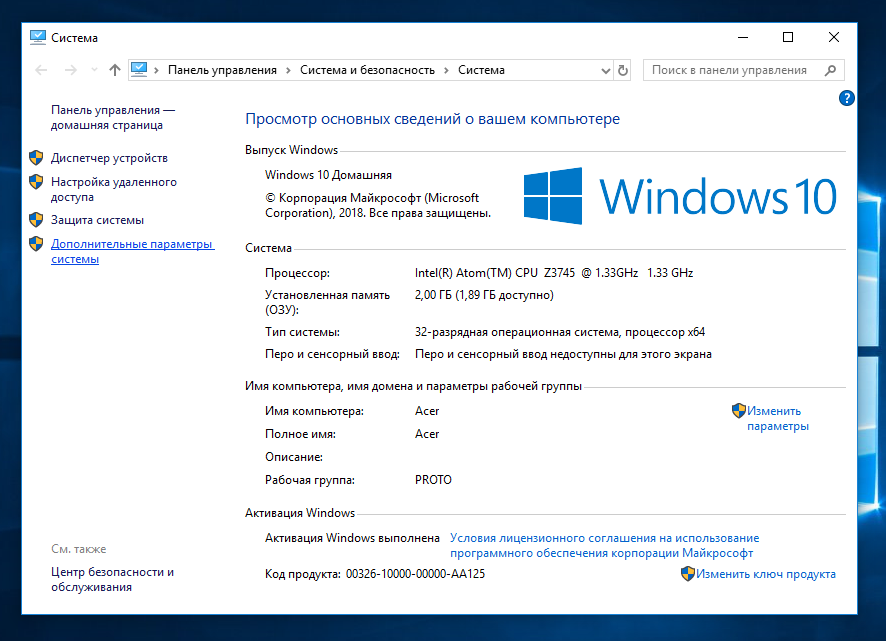Open 'Диспетчер устройств' link
Screen dimensions: 886x641
point(109,158)
